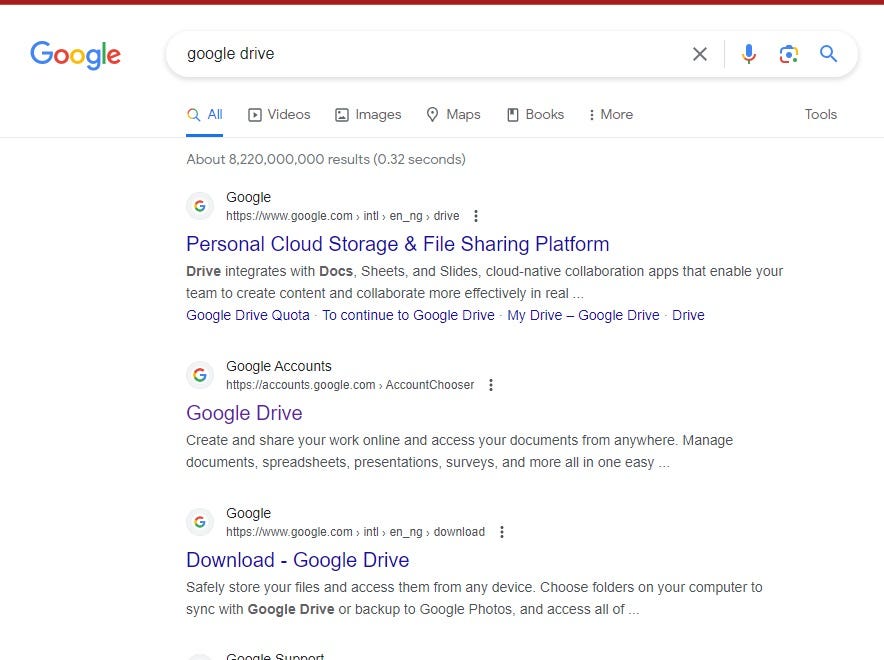Screen dimensions: 884x660
Task: Open the Google Drive Quota sitelink
Action: point(248,315)
